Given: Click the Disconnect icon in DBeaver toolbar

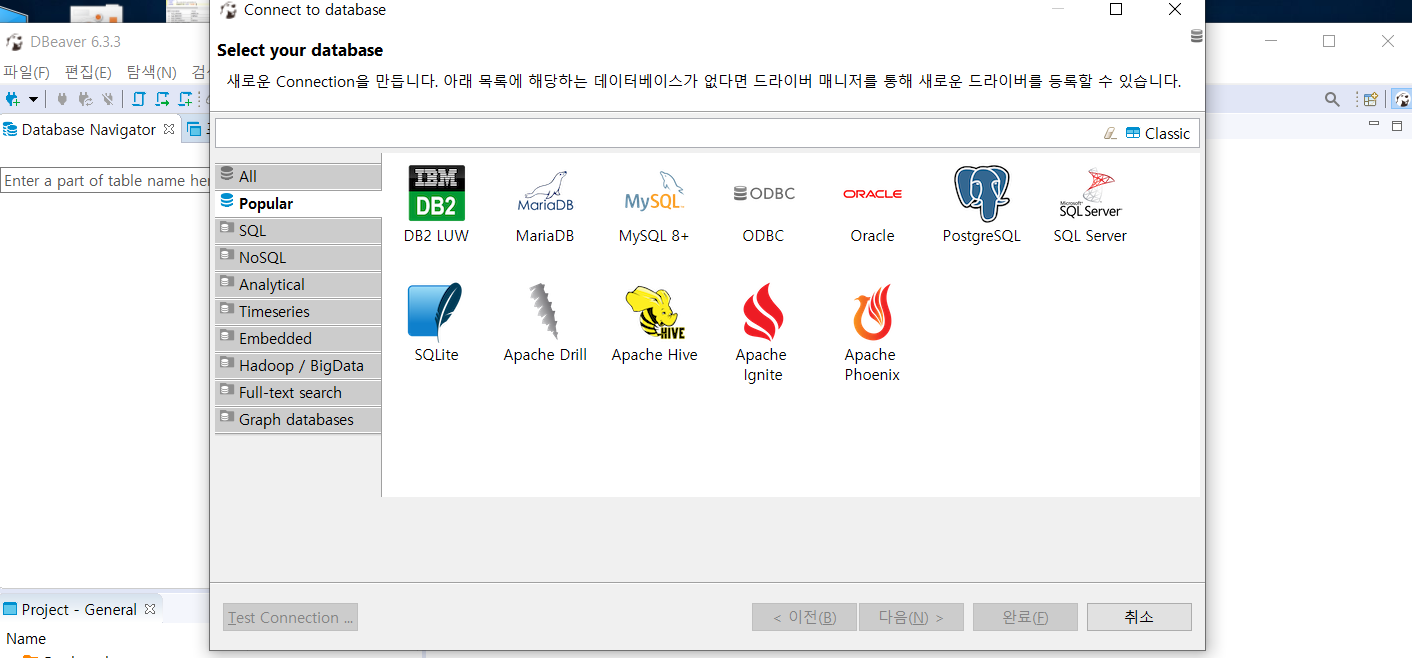Looking at the screenshot, I should 108,99.
